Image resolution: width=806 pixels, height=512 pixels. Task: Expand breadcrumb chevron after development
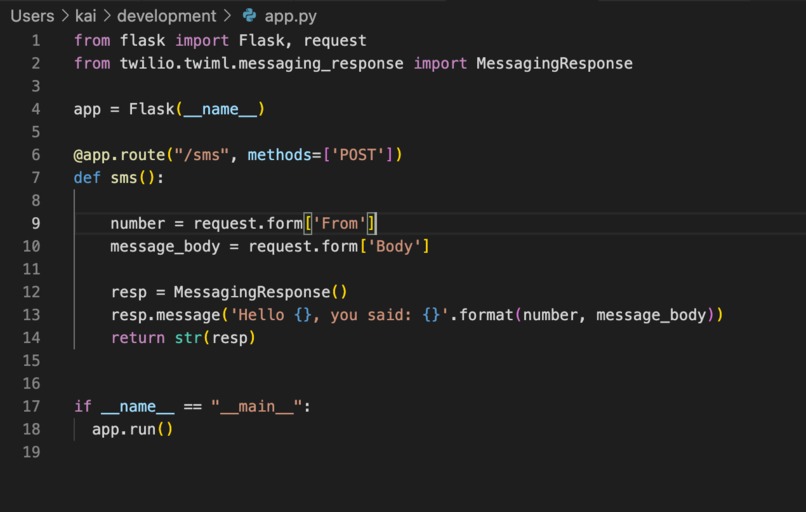227,16
